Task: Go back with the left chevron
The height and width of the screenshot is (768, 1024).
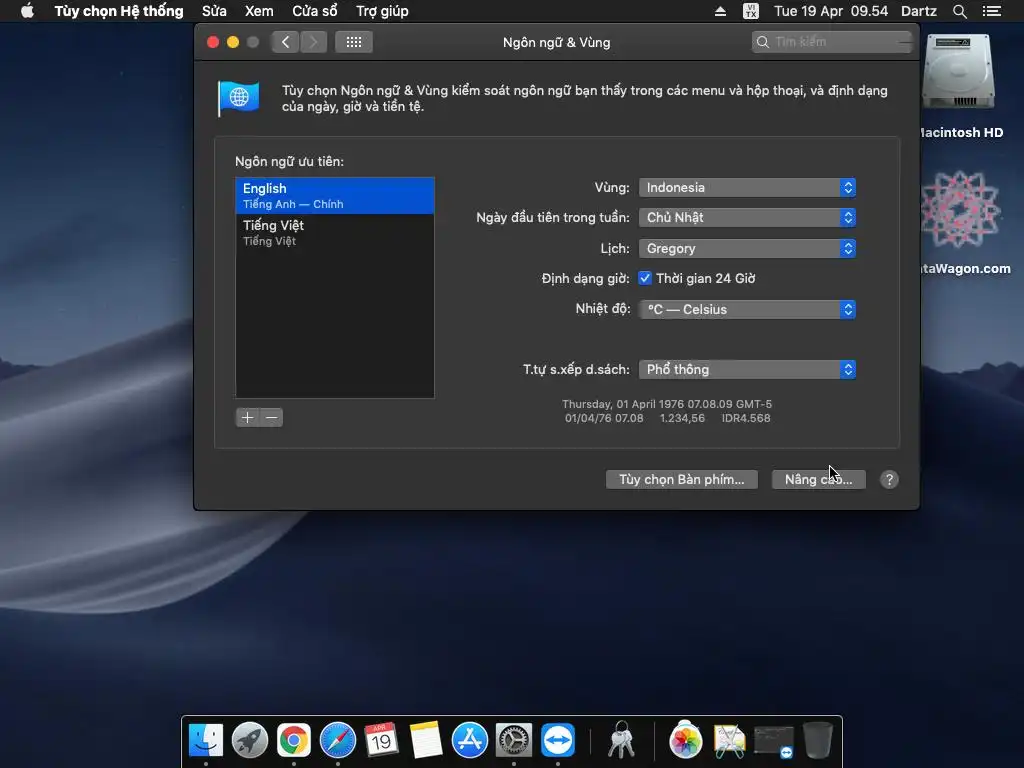Action: (x=285, y=42)
